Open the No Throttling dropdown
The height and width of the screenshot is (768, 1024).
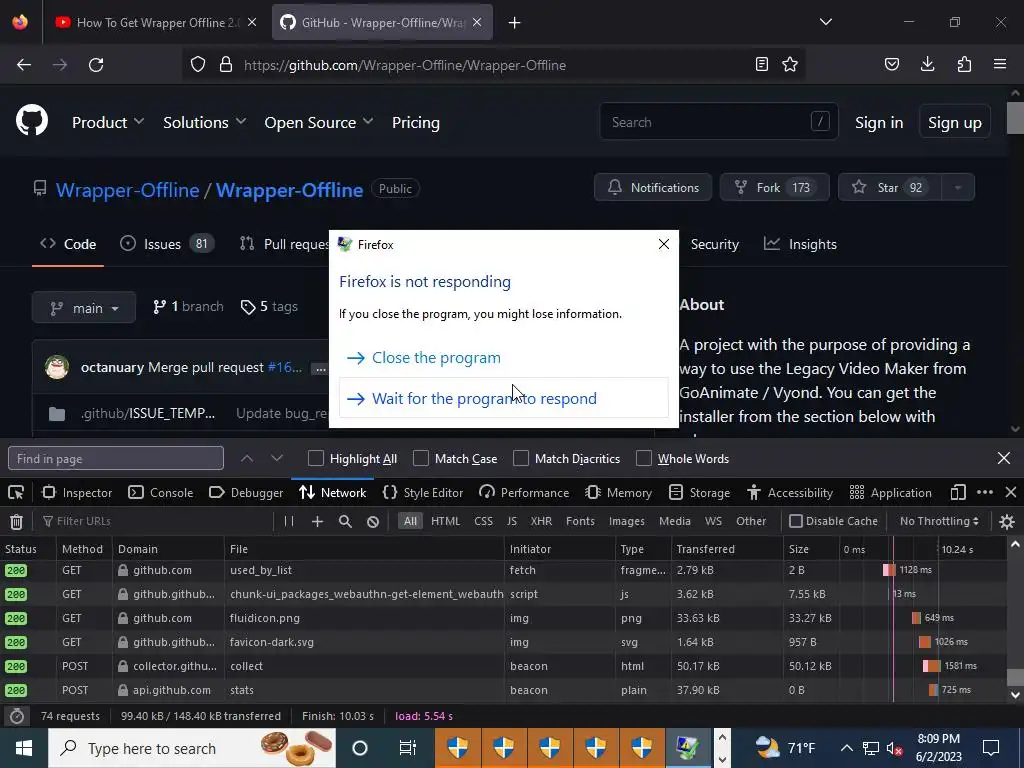point(939,521)
